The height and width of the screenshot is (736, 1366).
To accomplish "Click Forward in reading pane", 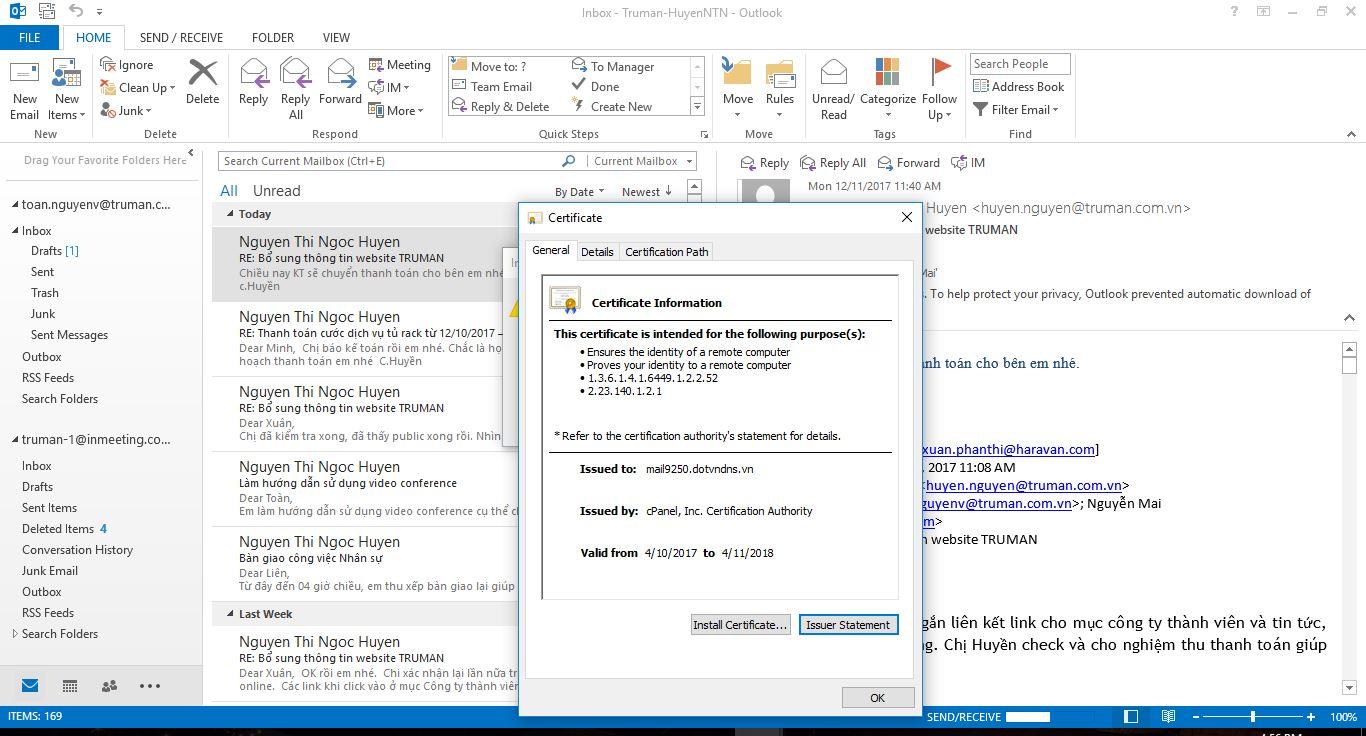I will [x=908, y=163].
